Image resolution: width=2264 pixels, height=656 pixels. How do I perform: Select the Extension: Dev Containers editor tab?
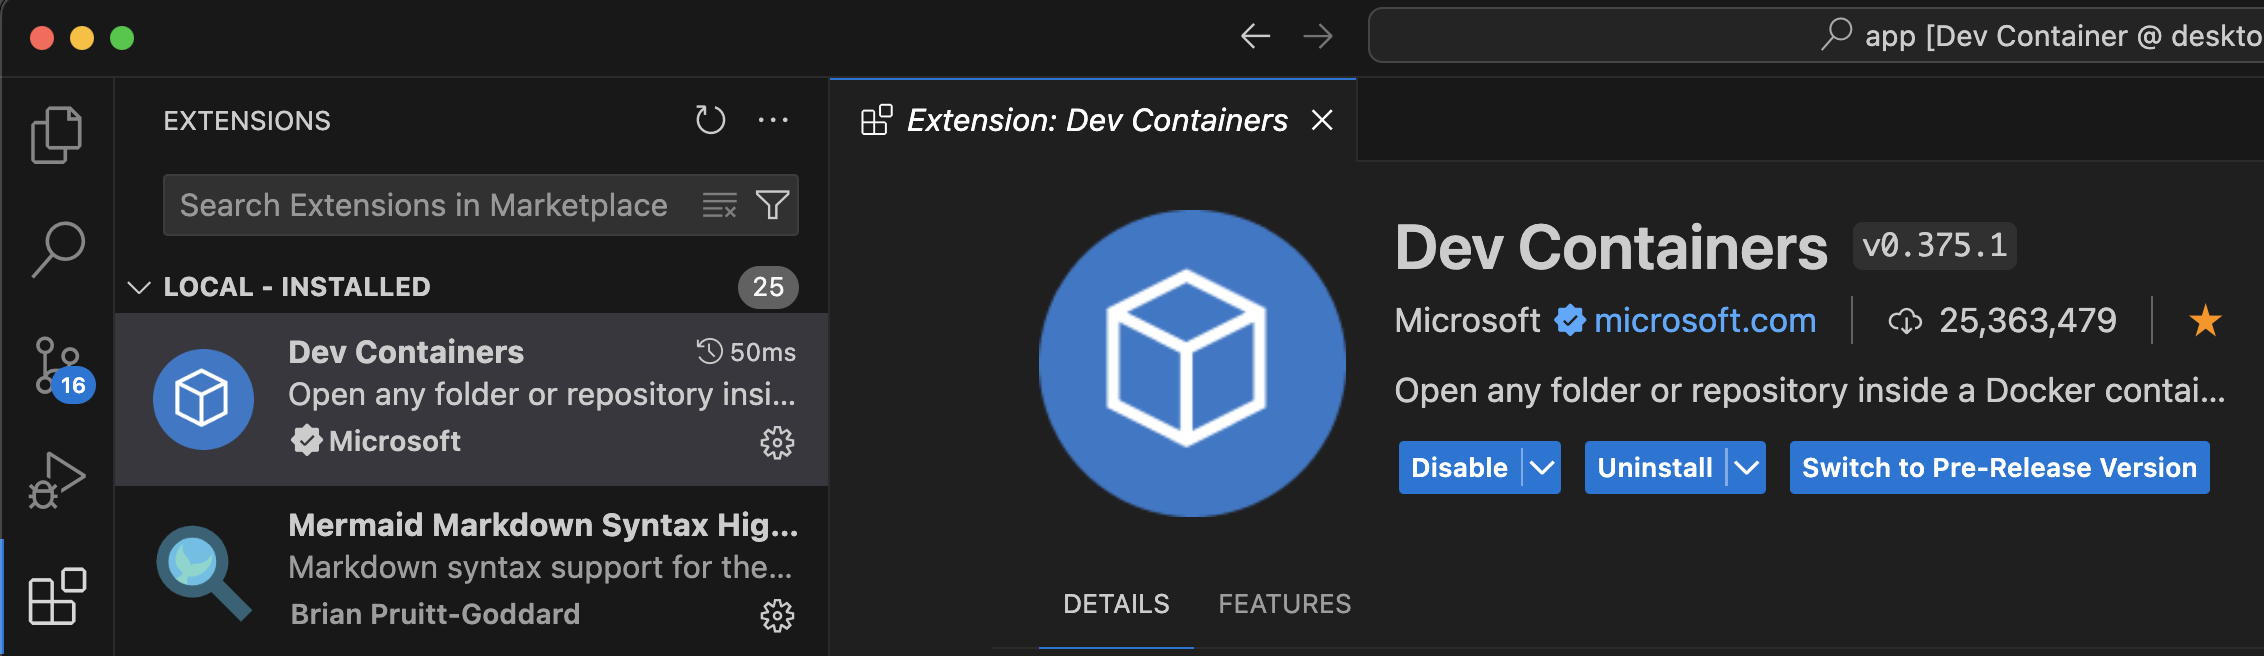(1092, 120)
